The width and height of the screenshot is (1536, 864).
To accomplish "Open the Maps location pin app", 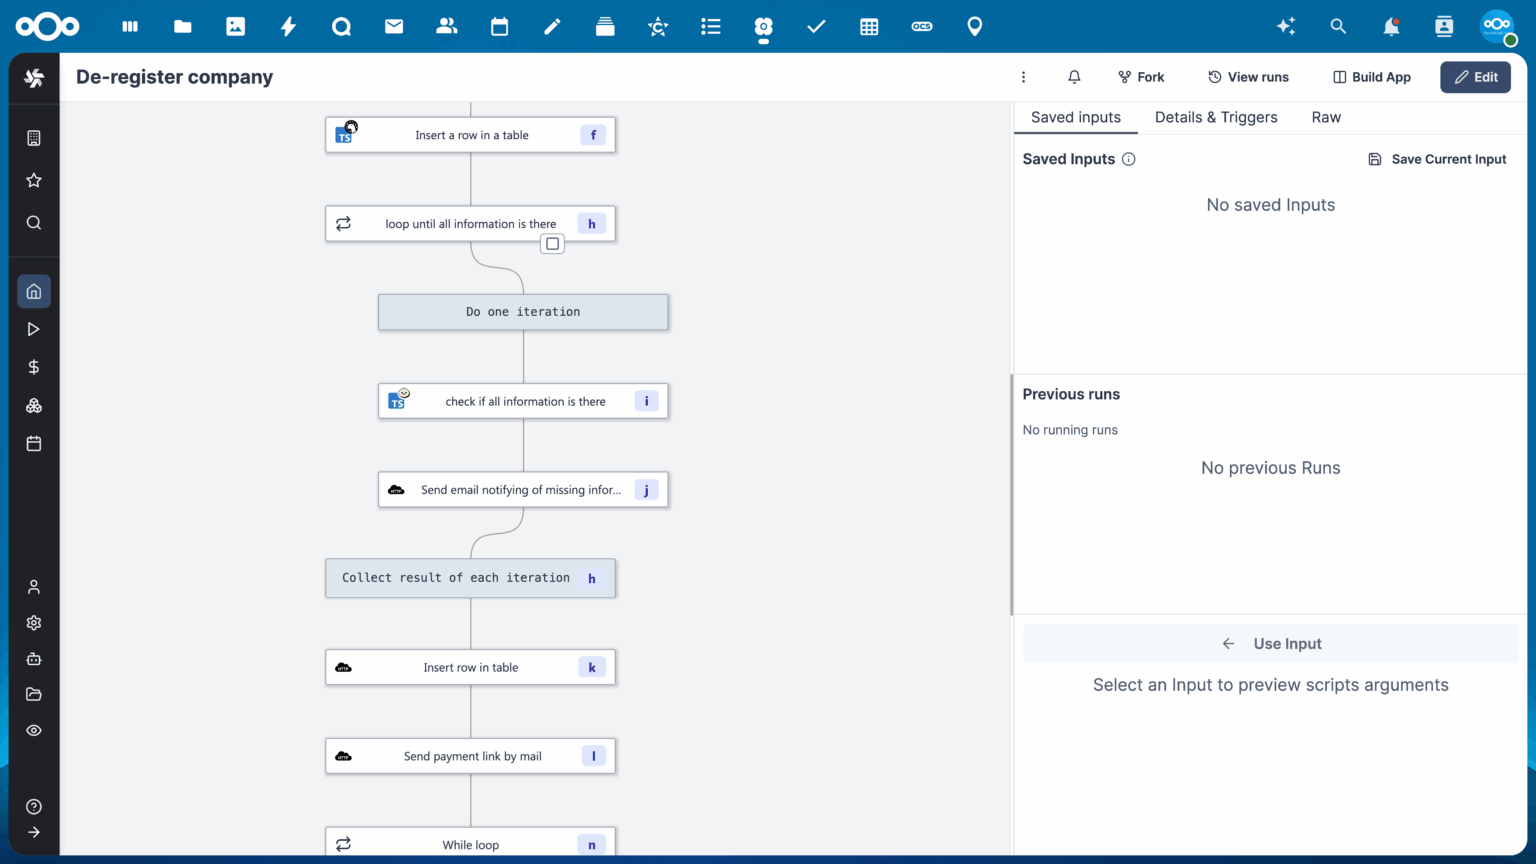I will [x=974, y=26].
